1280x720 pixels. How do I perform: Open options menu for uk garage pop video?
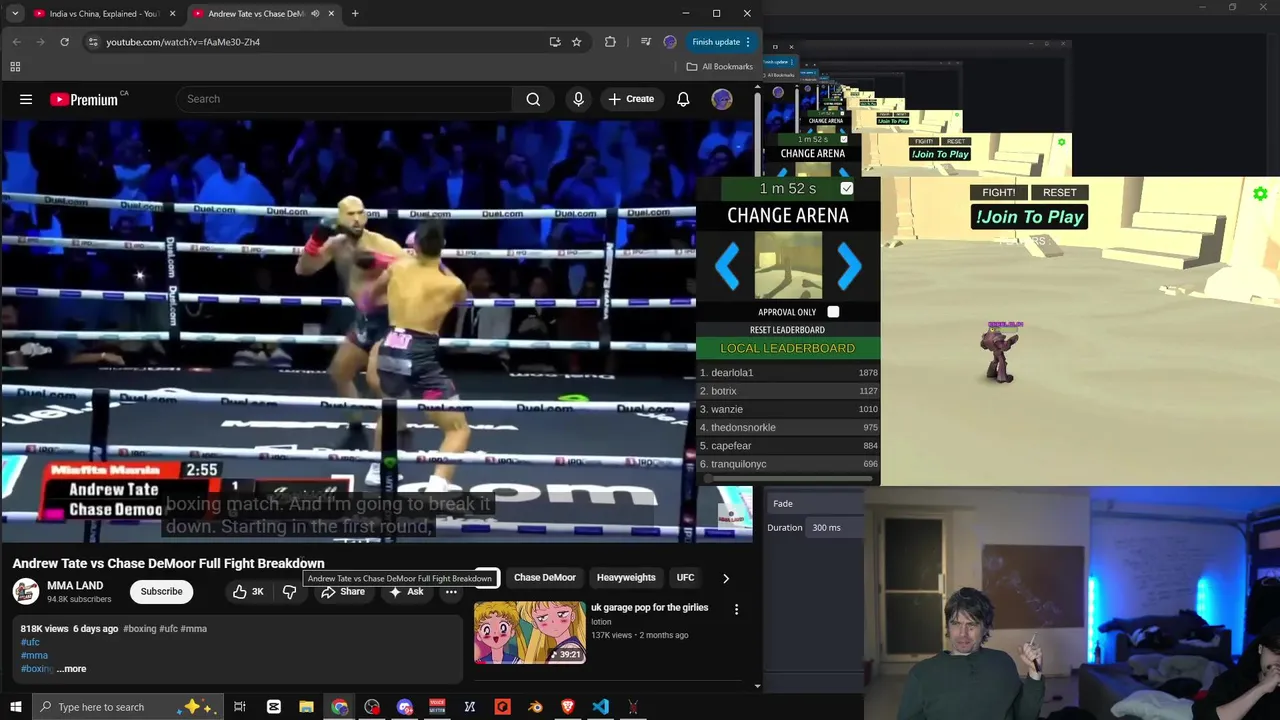(736, 609)
